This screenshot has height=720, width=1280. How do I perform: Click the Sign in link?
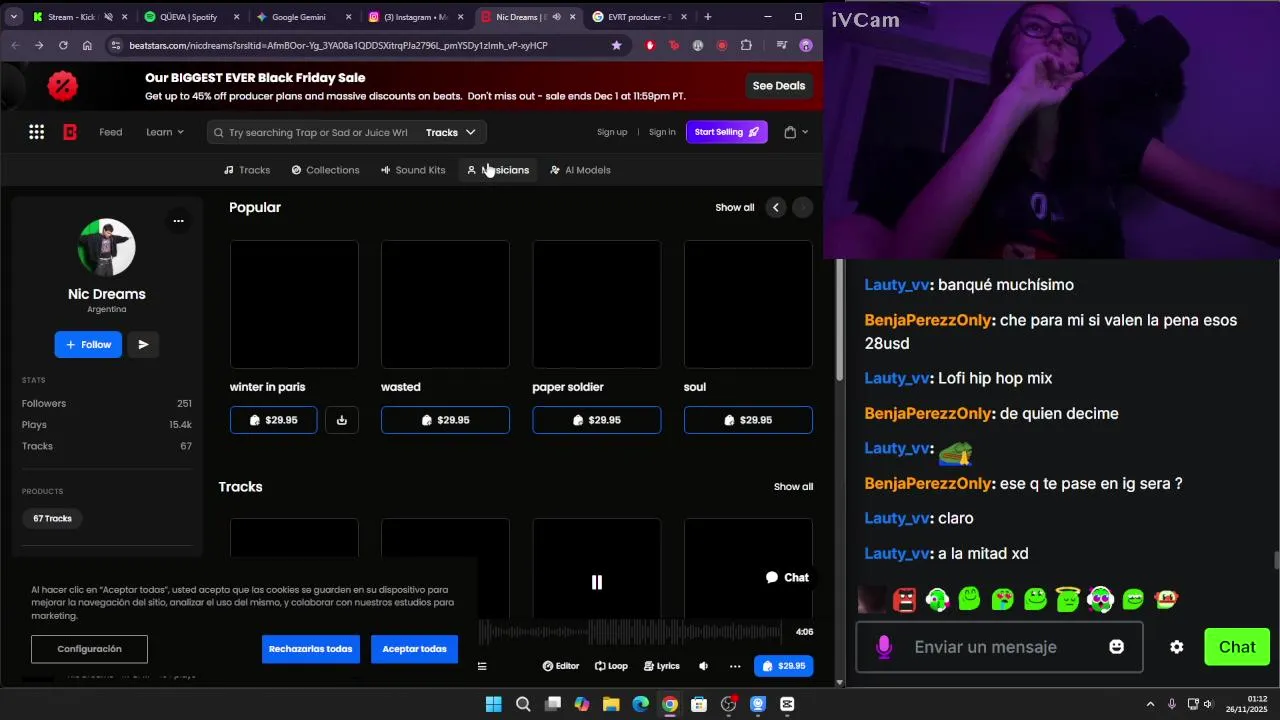click(662, 132)
